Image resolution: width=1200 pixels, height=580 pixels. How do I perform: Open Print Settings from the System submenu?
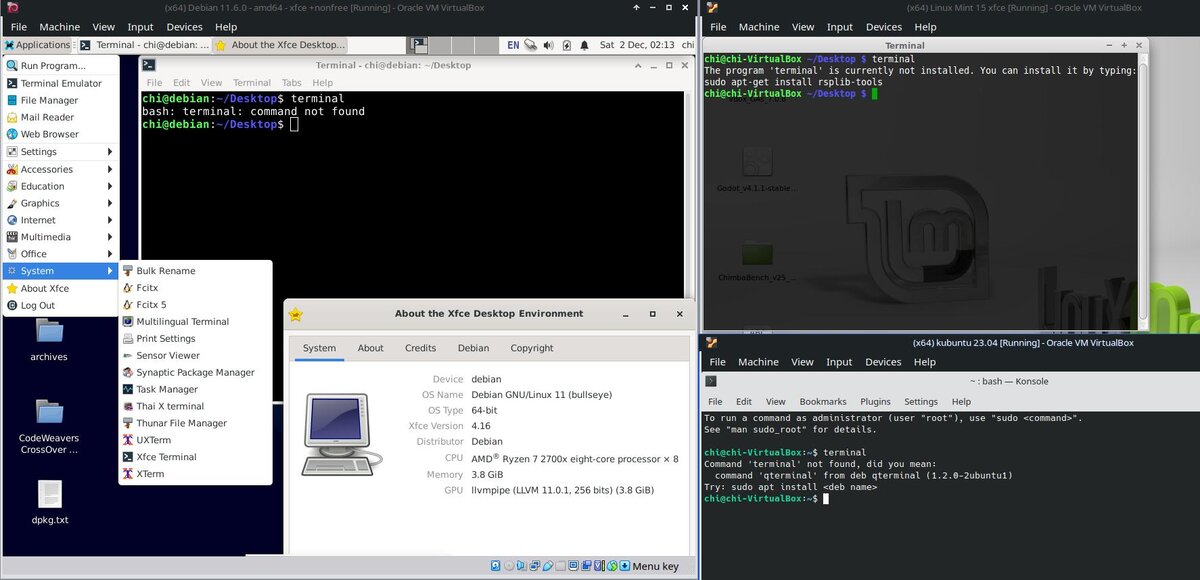coord(195,339)
